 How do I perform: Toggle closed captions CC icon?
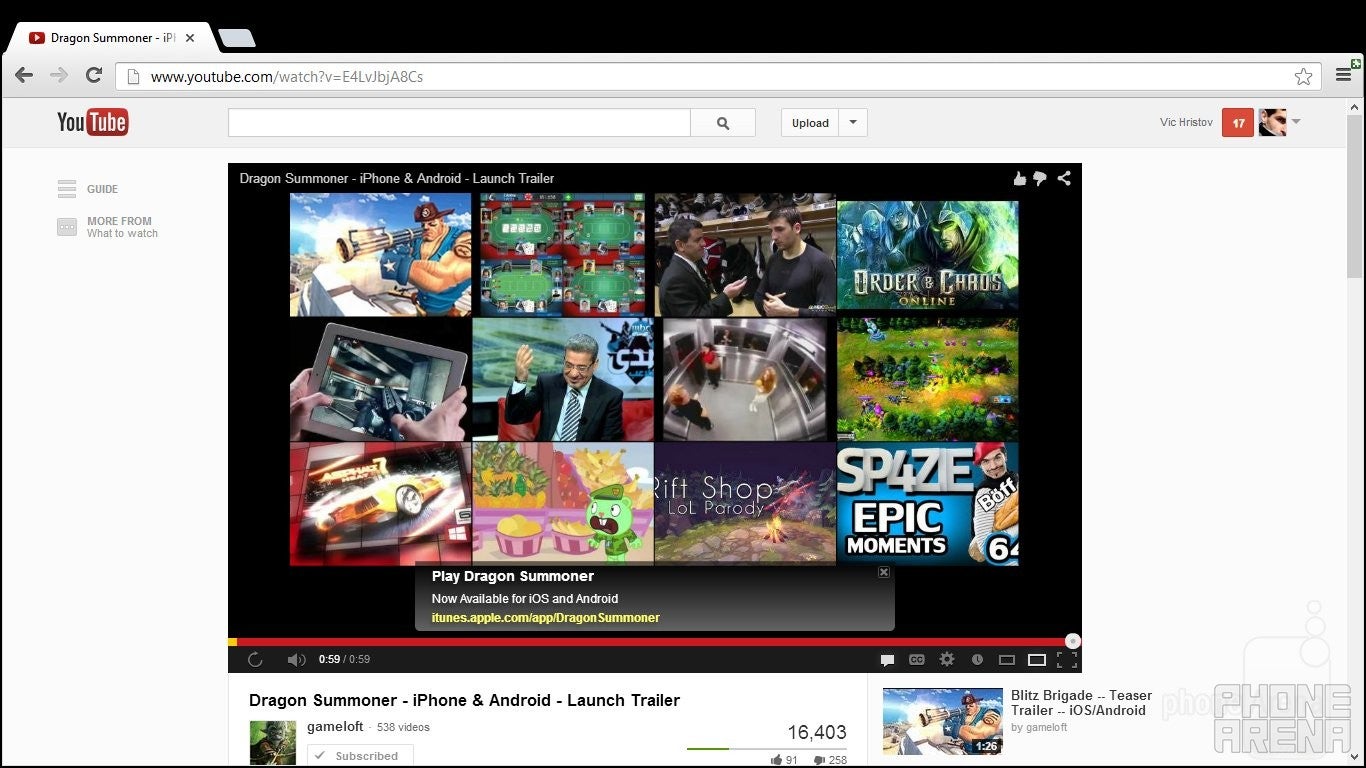[x=917, y=660]
